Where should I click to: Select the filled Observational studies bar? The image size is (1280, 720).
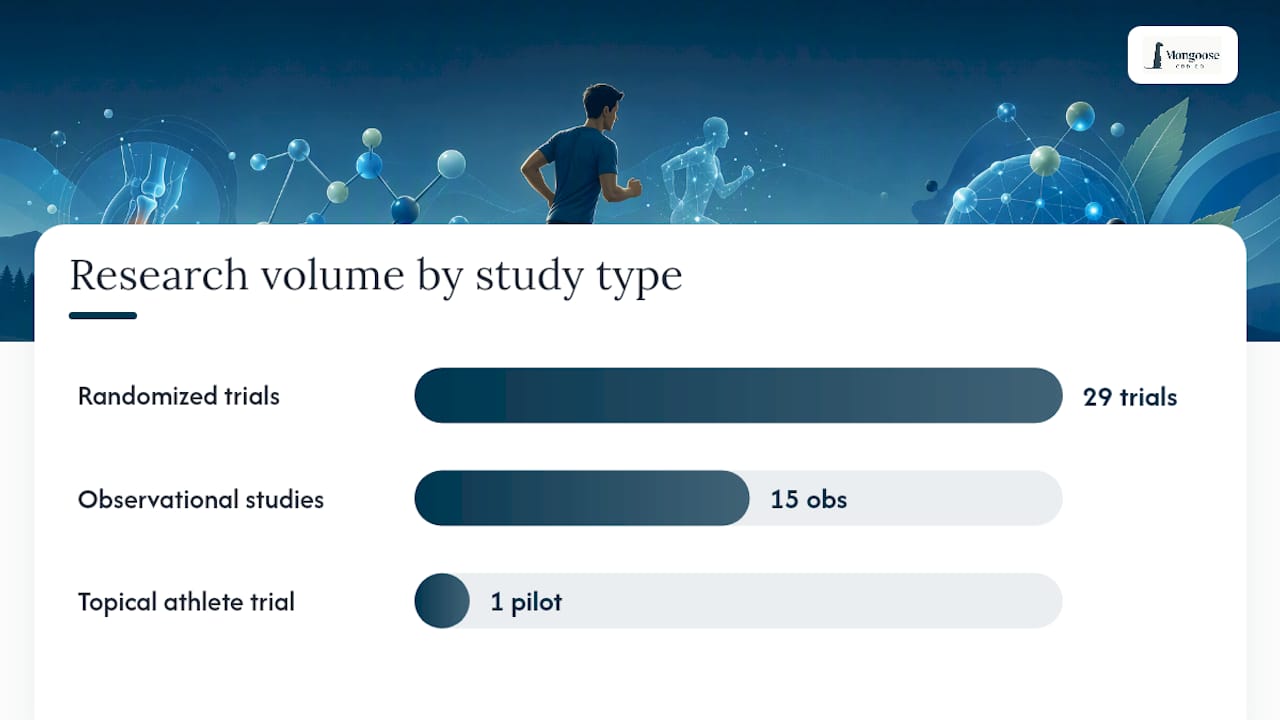click(582, 498)
